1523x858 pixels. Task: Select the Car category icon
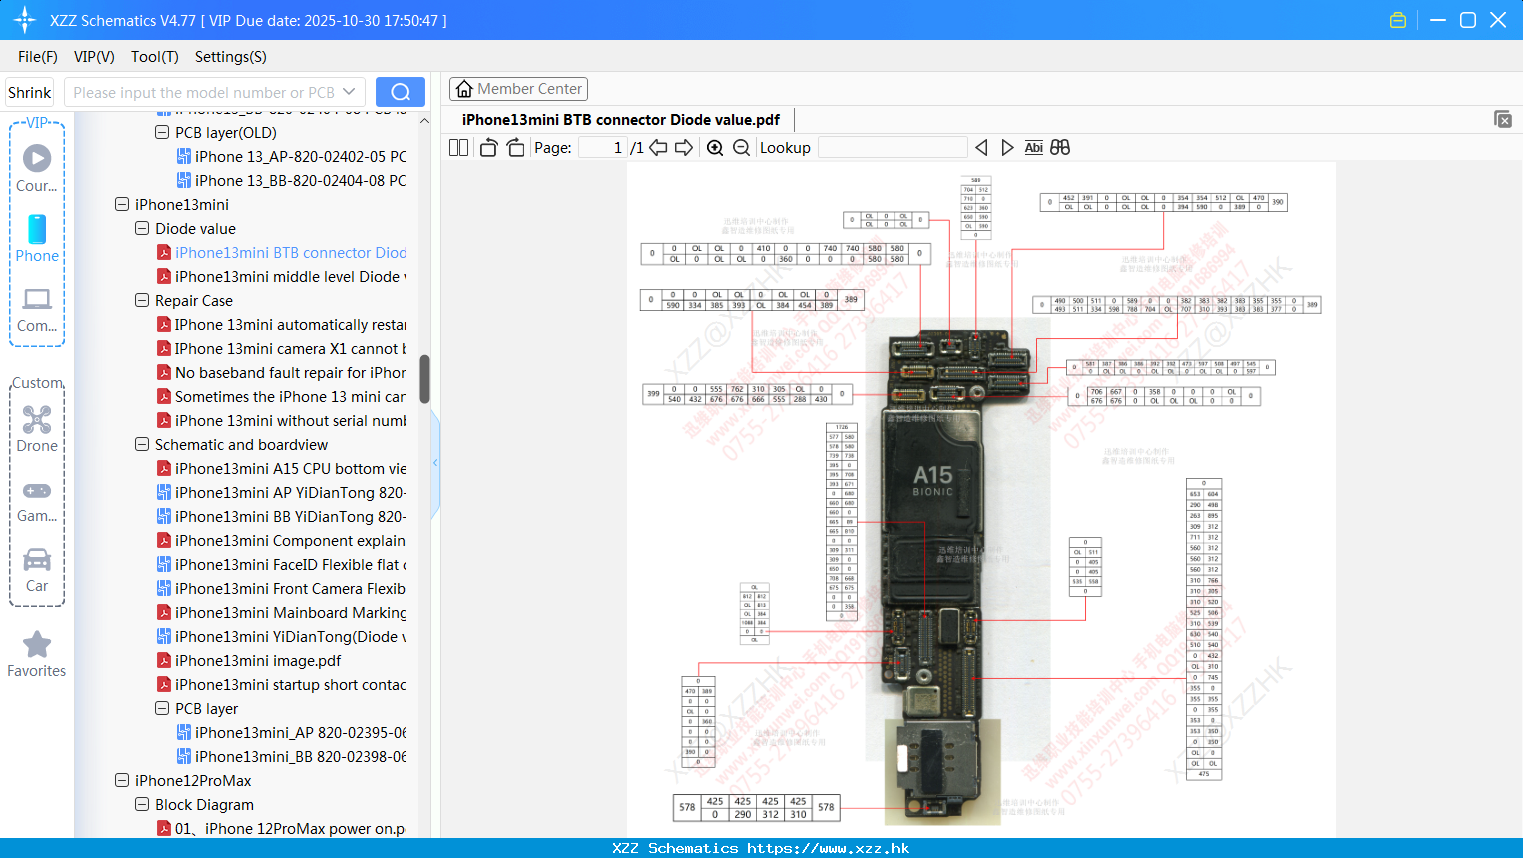pos(37,570)
